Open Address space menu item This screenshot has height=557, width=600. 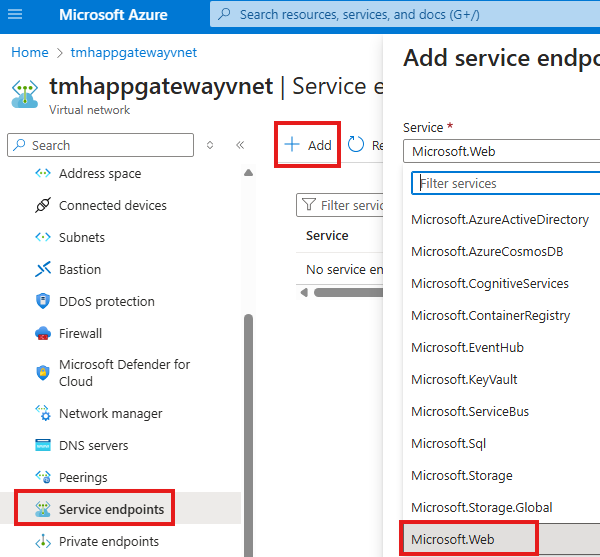pyautogui.click(x=100, y=174)
